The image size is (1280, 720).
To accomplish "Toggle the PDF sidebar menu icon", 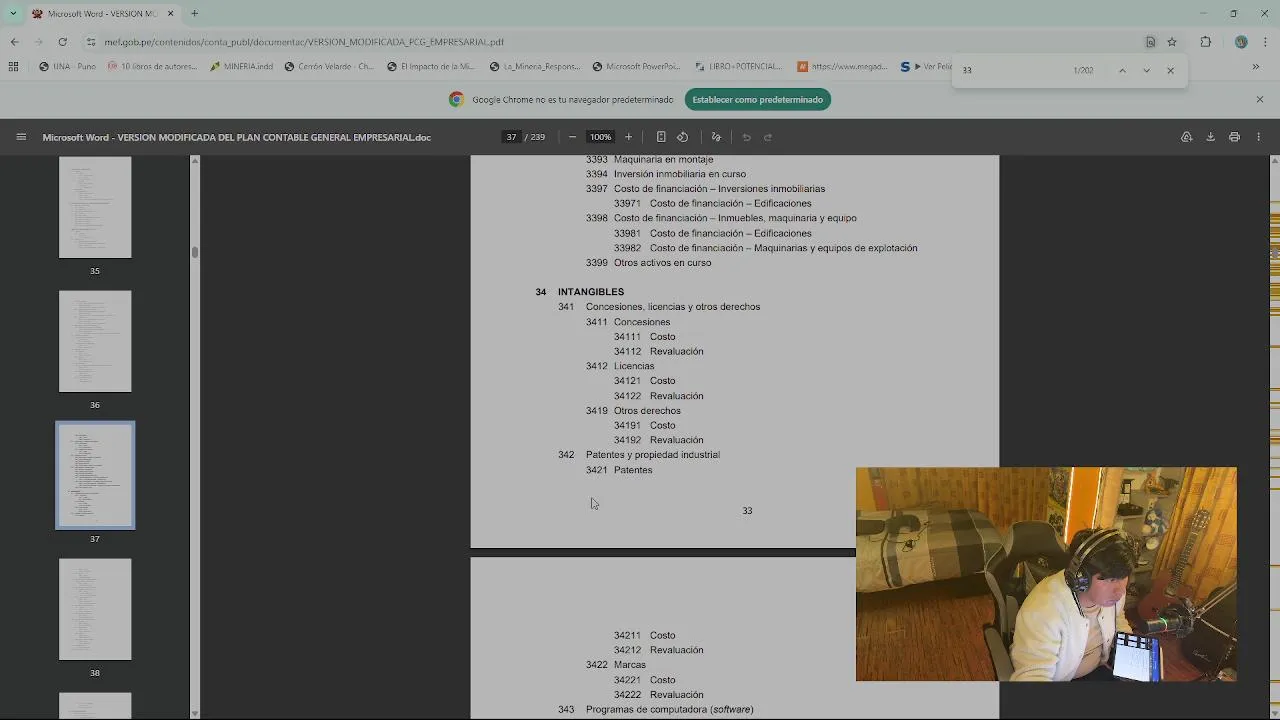I will (21, 137).
